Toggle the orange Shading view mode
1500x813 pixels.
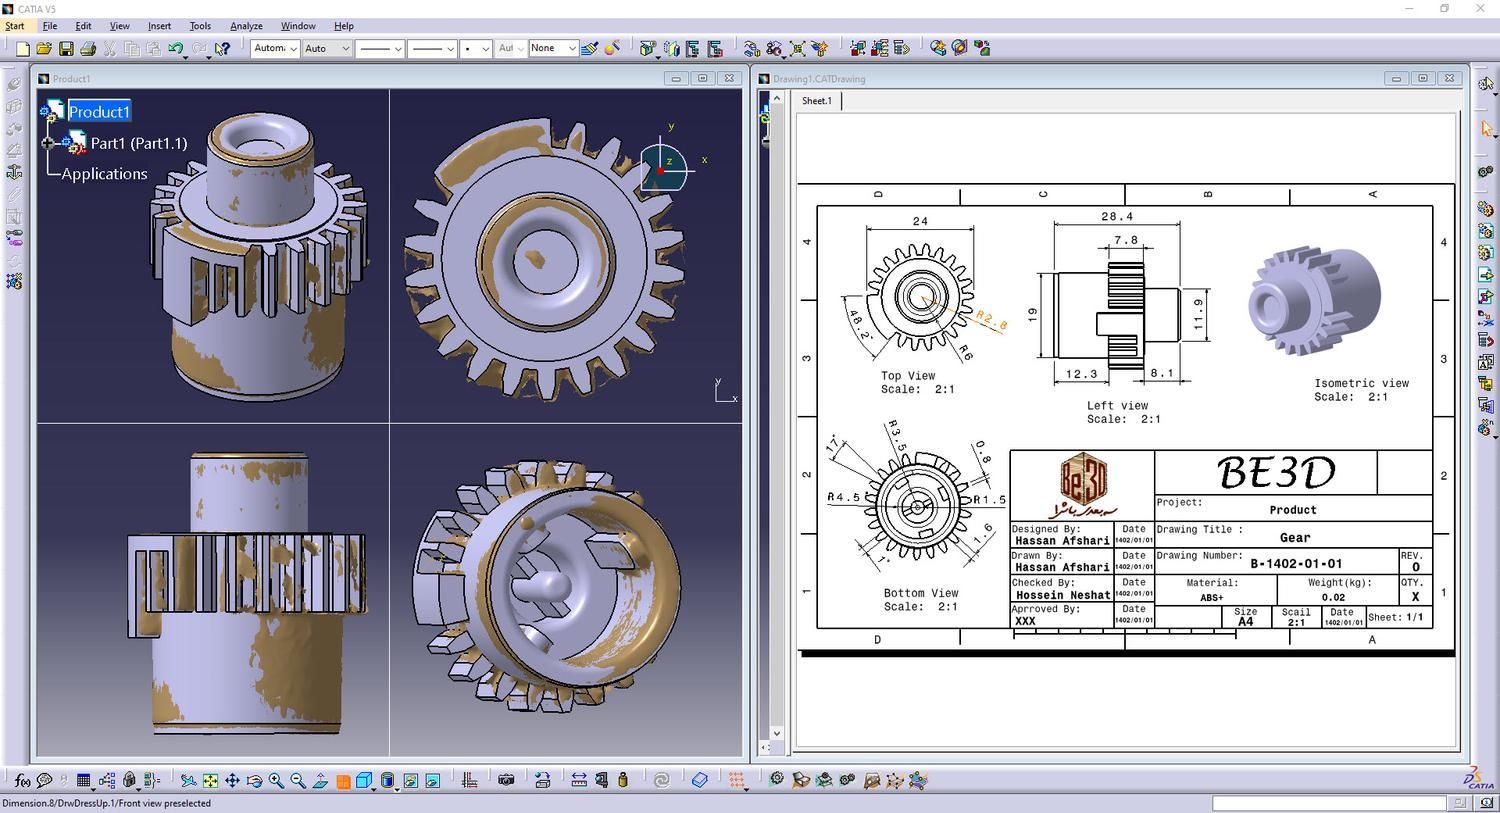[x=343, y=780]
